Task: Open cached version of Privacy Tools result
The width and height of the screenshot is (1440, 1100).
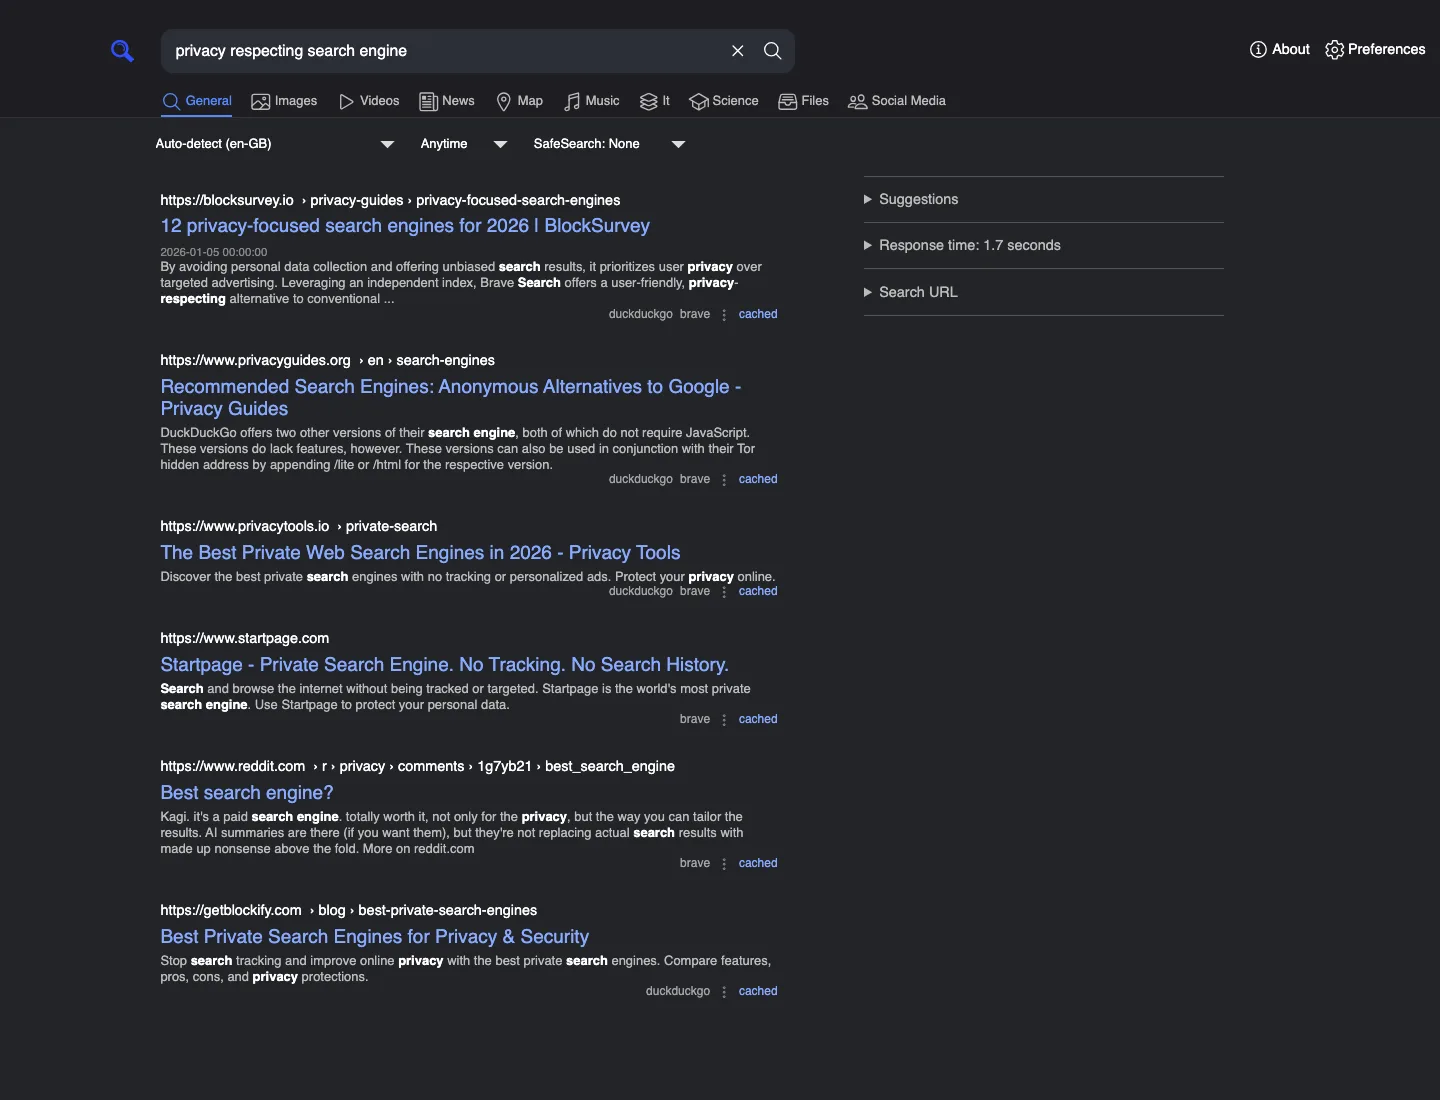Action: click(x=758, y=591)
